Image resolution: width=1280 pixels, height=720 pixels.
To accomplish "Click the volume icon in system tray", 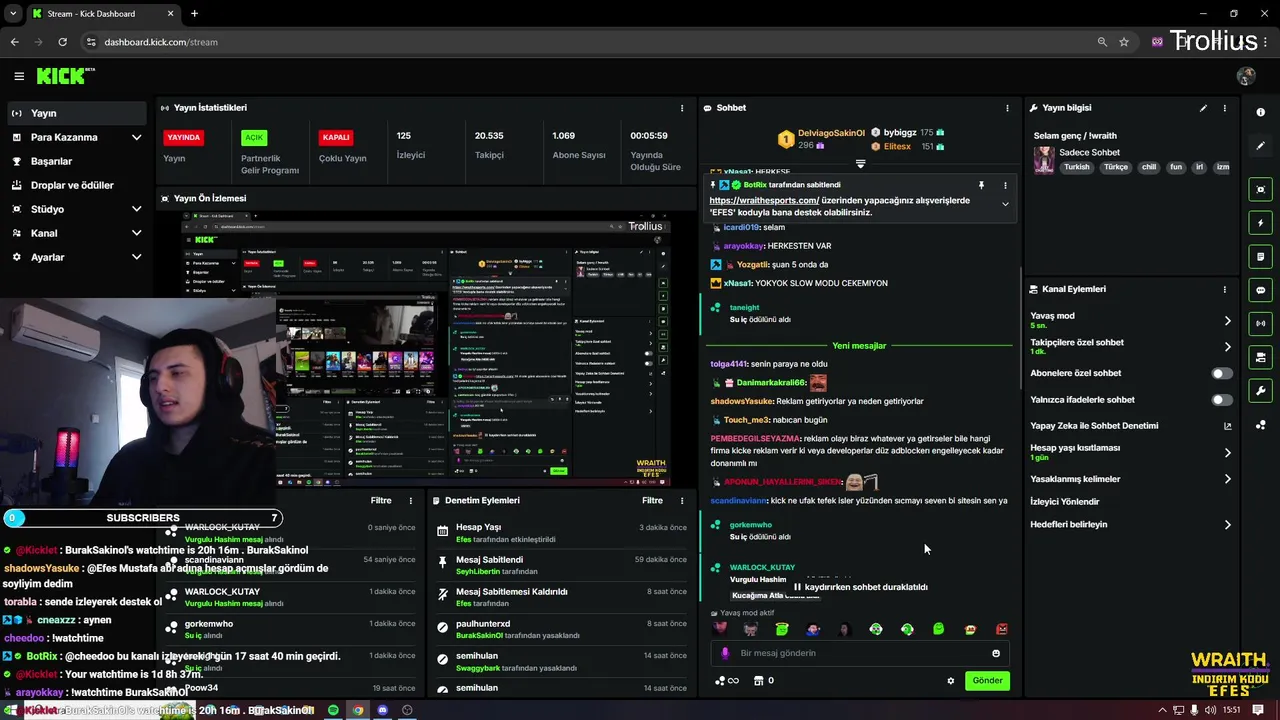I will pos(1211,710).
